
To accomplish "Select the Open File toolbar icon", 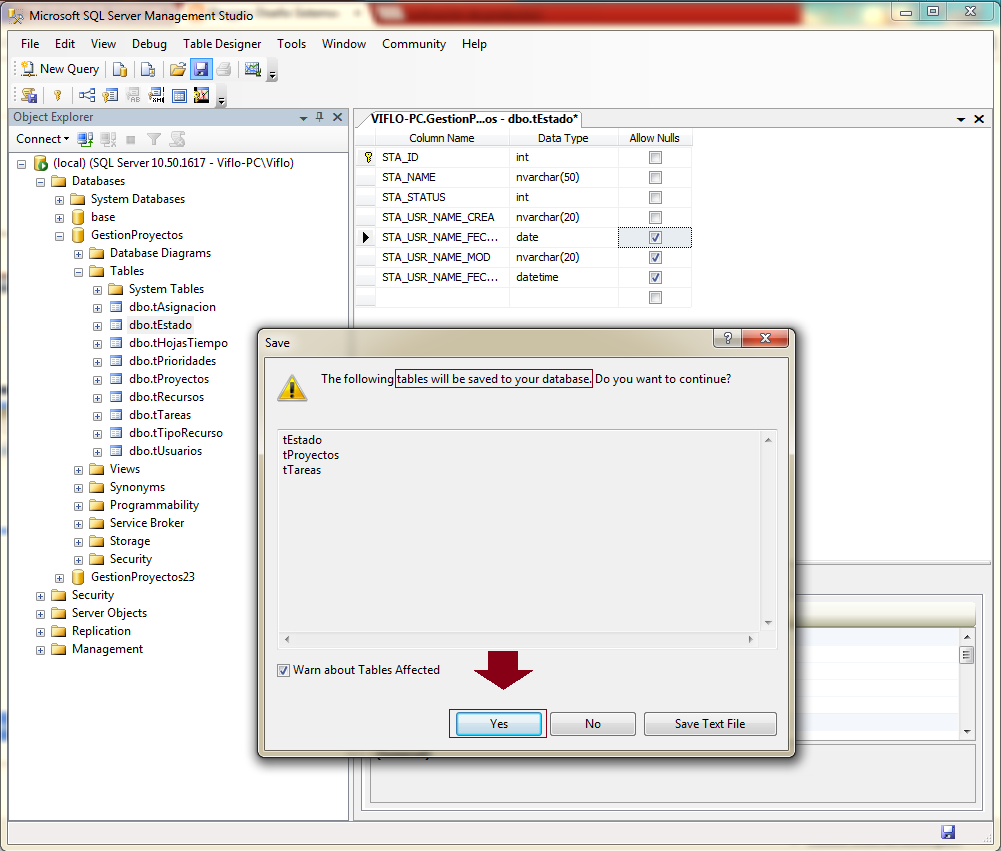I will point(177,68).
